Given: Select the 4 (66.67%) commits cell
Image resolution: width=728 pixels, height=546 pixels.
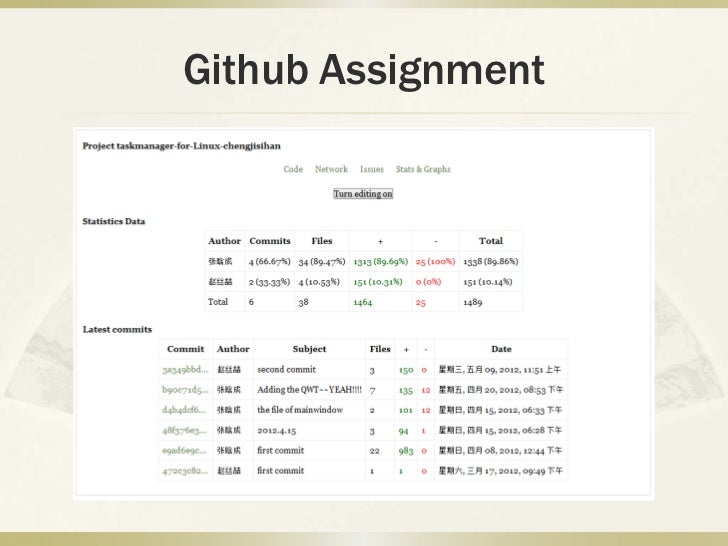Looking at the screenshot, I should (x=269, y=261).
